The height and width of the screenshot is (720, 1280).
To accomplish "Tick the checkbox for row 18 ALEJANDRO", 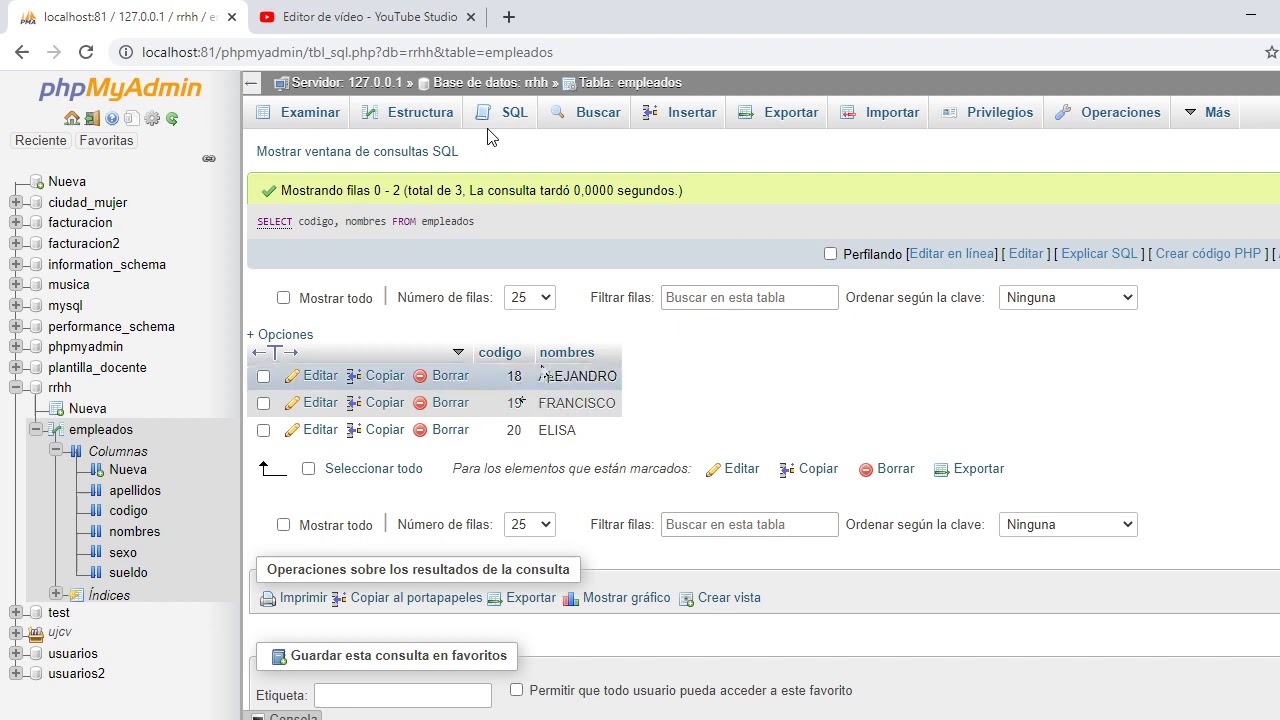I will 263,377.
